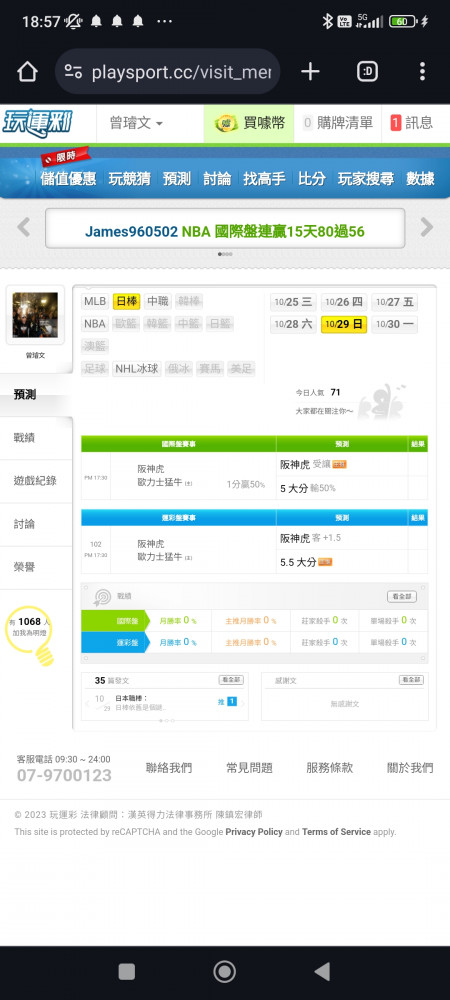Open the 找高手 navigation menu item

pyautogui.click(x=265, y=179)
